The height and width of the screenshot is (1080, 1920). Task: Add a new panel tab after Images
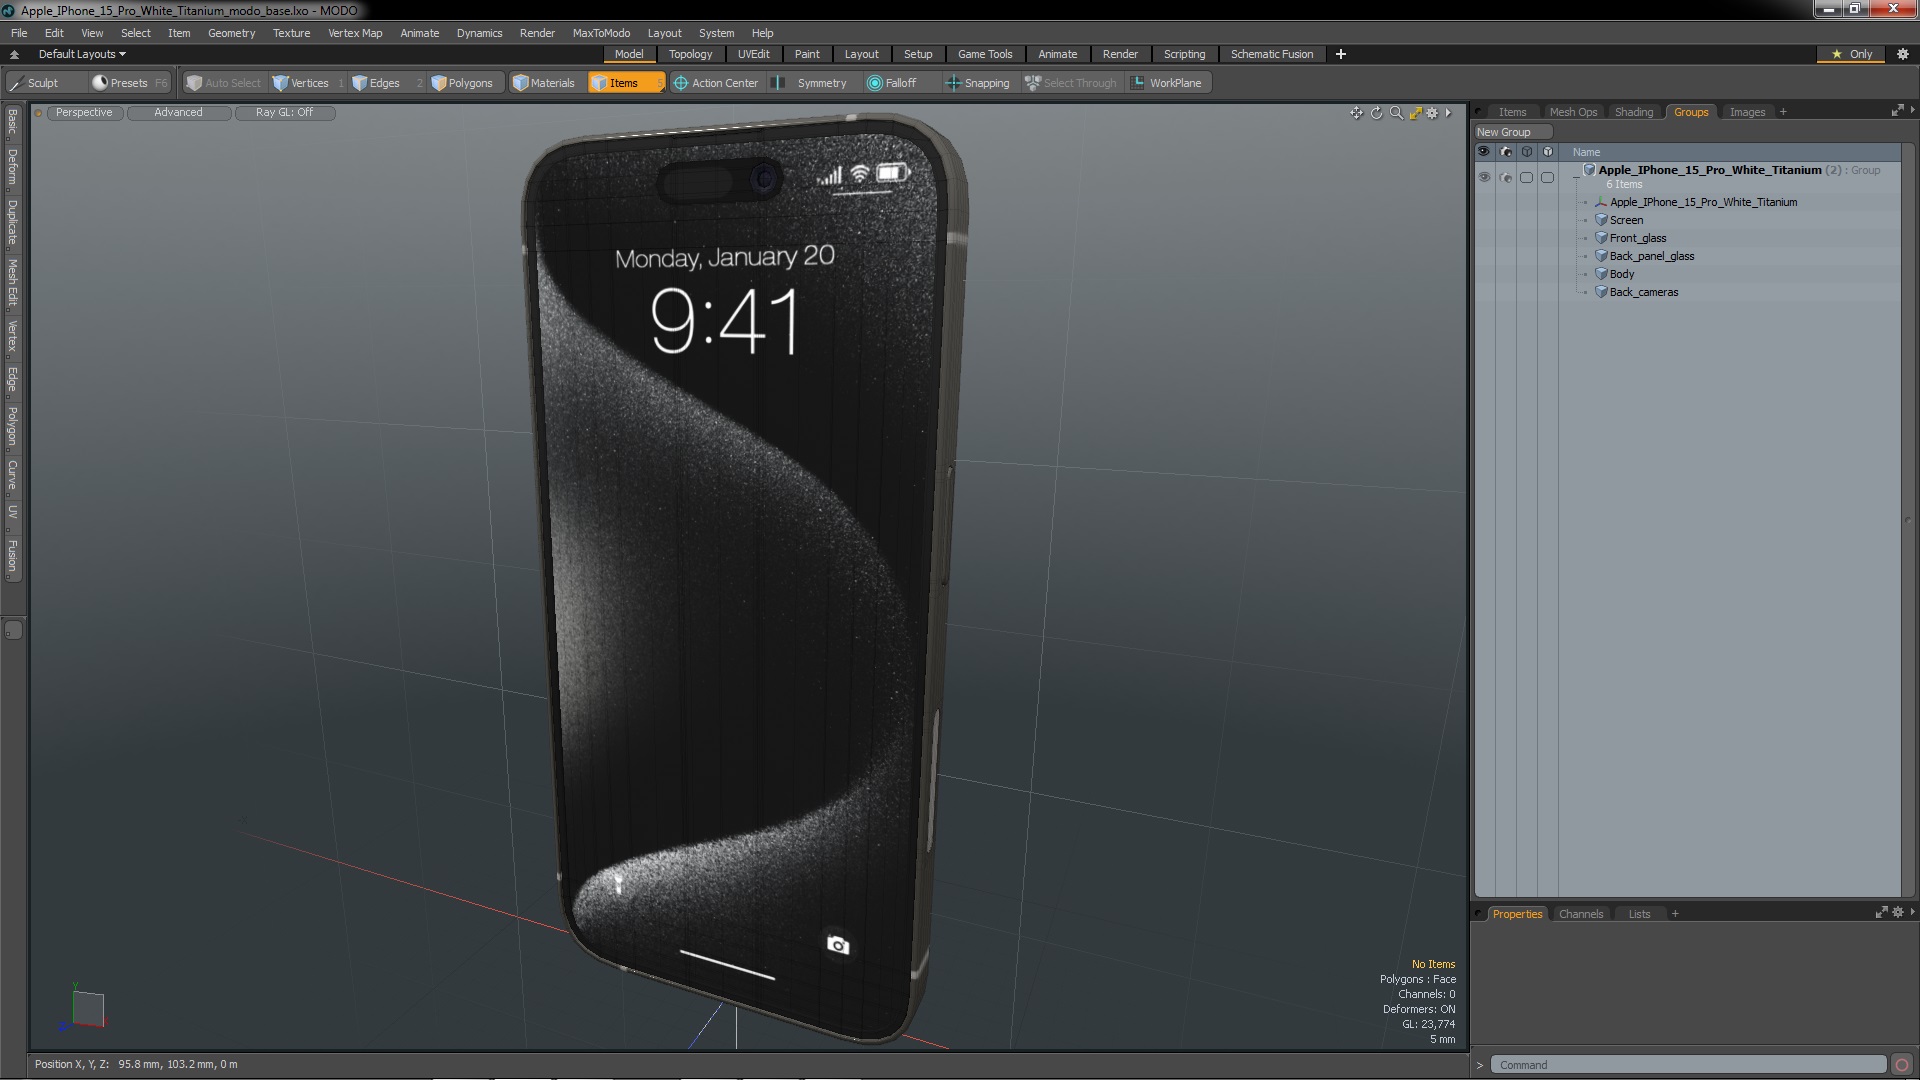(x=1783, y=112)
